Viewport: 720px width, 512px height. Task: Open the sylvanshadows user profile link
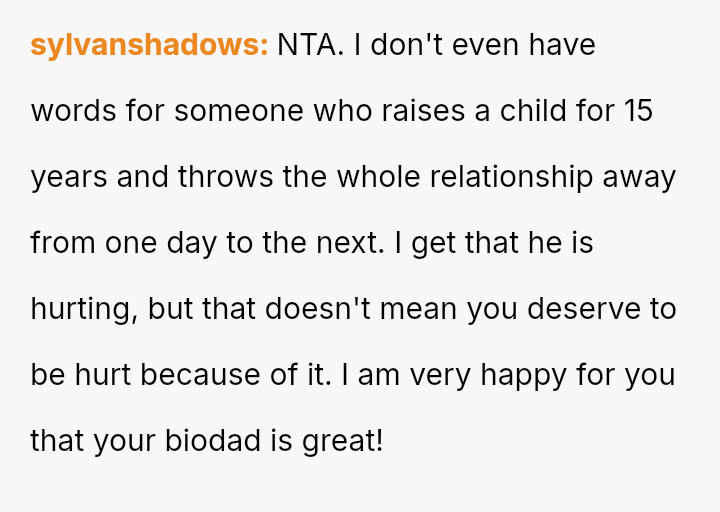[x=149, y=45]
